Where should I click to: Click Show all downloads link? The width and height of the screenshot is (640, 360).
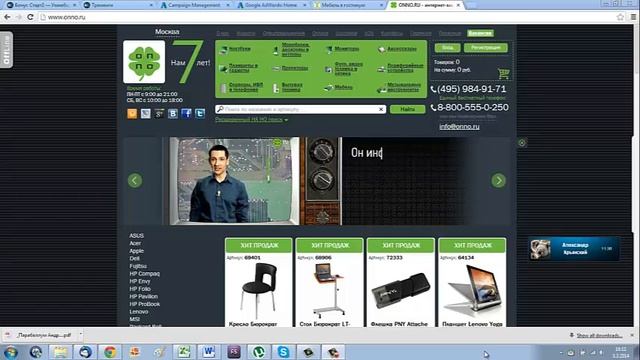click(599, 336)
